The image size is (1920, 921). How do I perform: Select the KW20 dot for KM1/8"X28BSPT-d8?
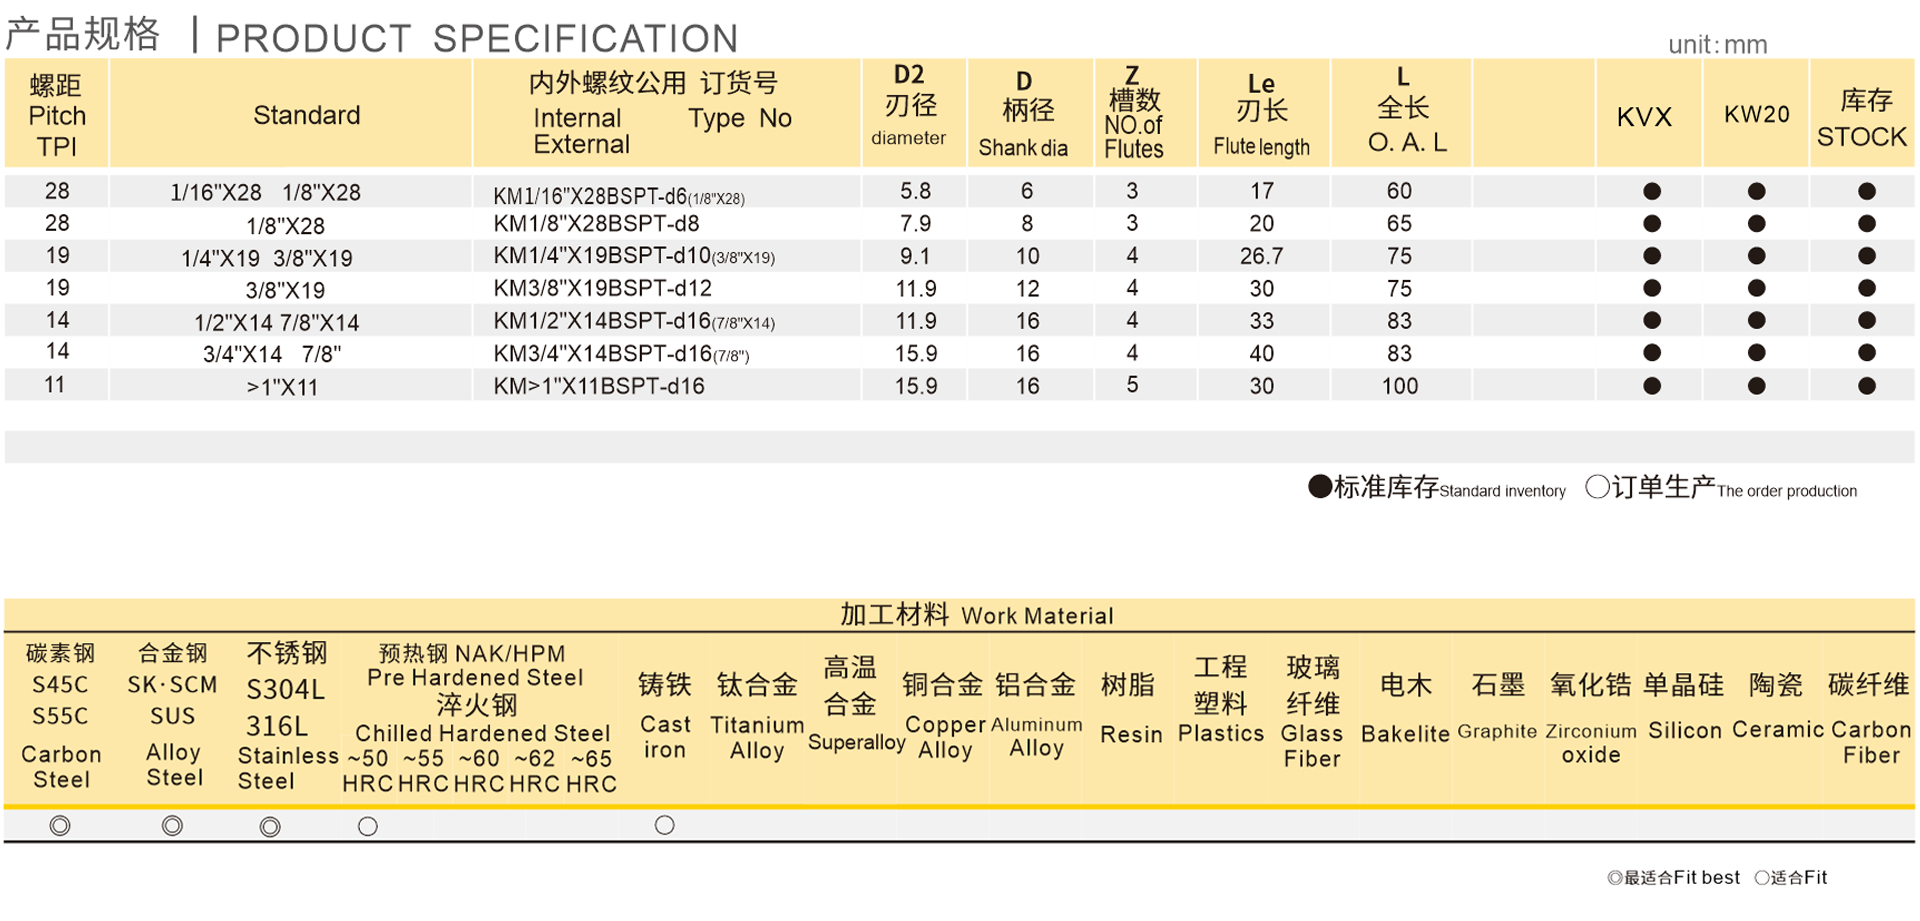(x=1756, y=223)
